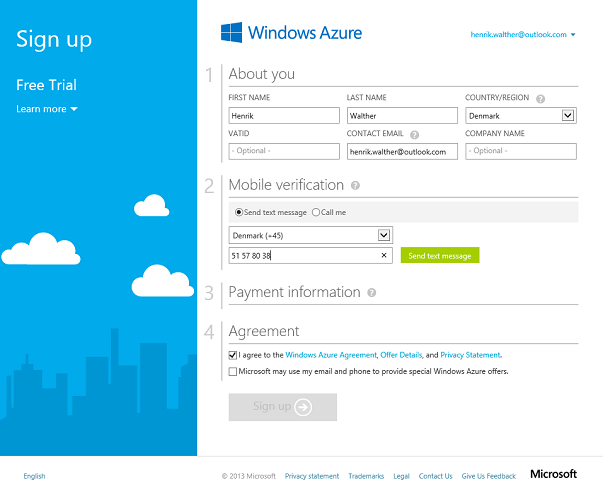The image size is (603, 488).
Task: Click the Last Name field containing Walther
Action: click(402, 115)
